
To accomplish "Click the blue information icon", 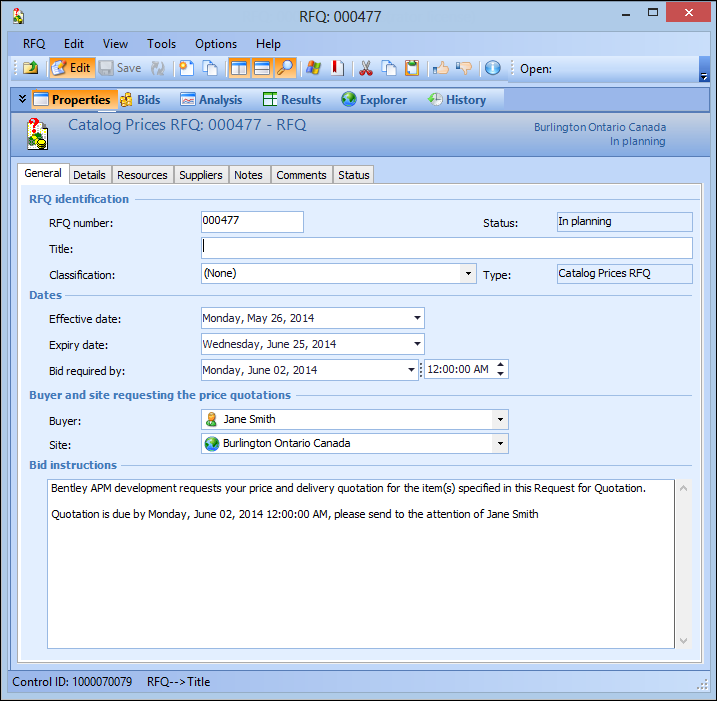I will pos(492,68).
